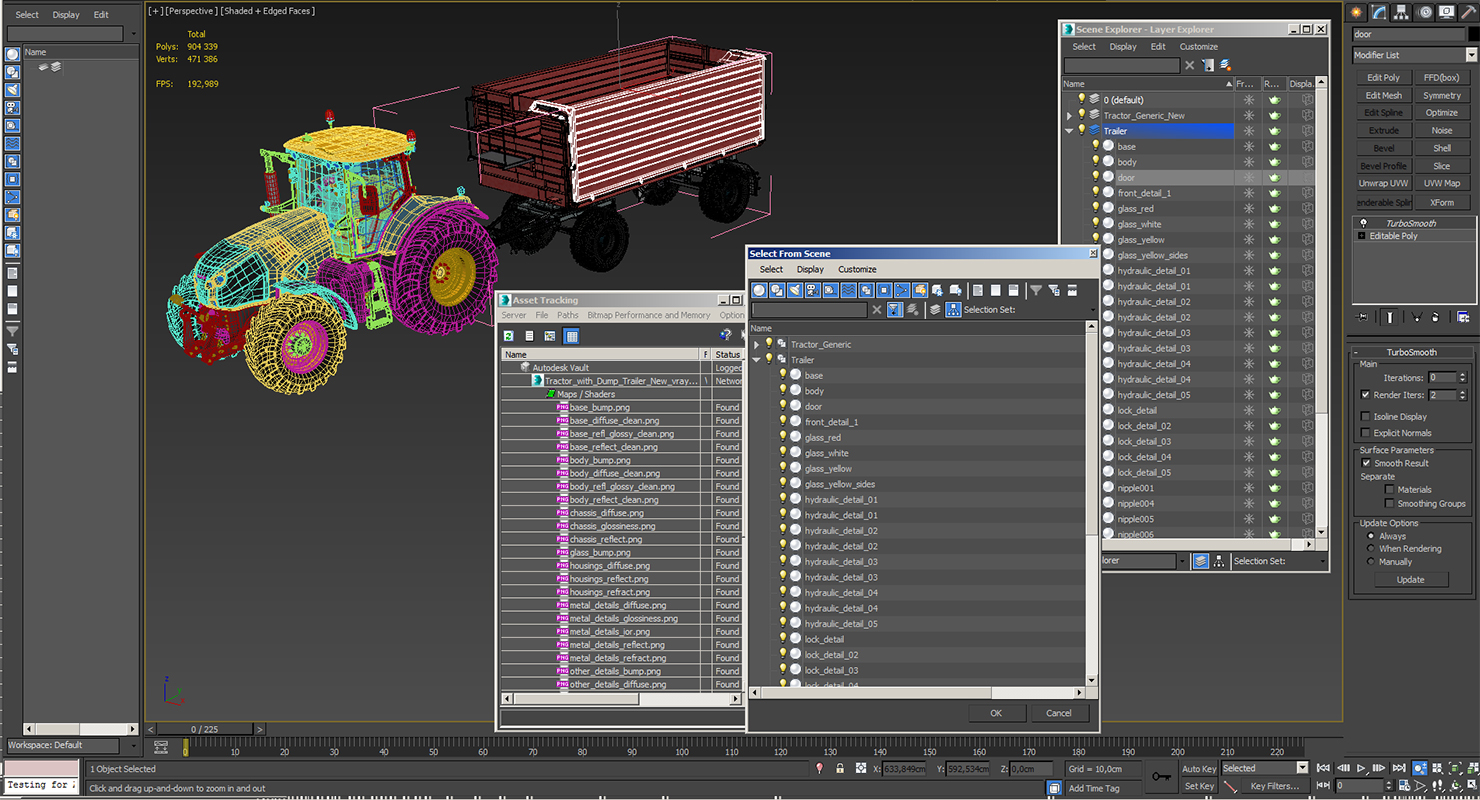
Task: Click Remove modifier trash icon
Action: pos(1435,317)
